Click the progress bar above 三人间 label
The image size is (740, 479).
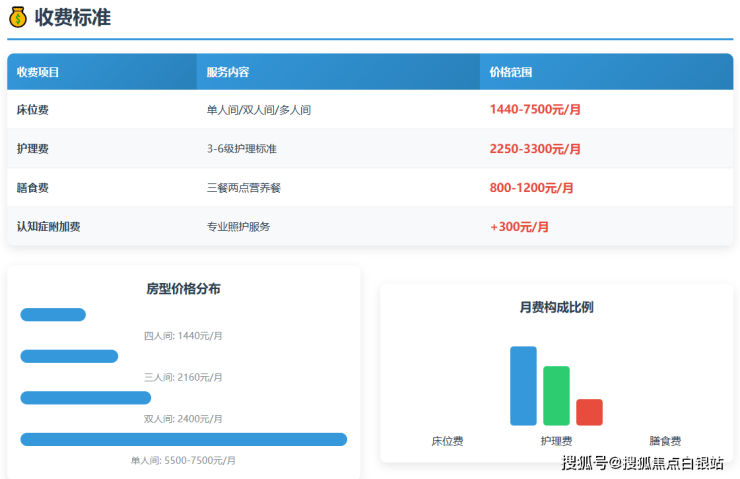pos(69,356)
